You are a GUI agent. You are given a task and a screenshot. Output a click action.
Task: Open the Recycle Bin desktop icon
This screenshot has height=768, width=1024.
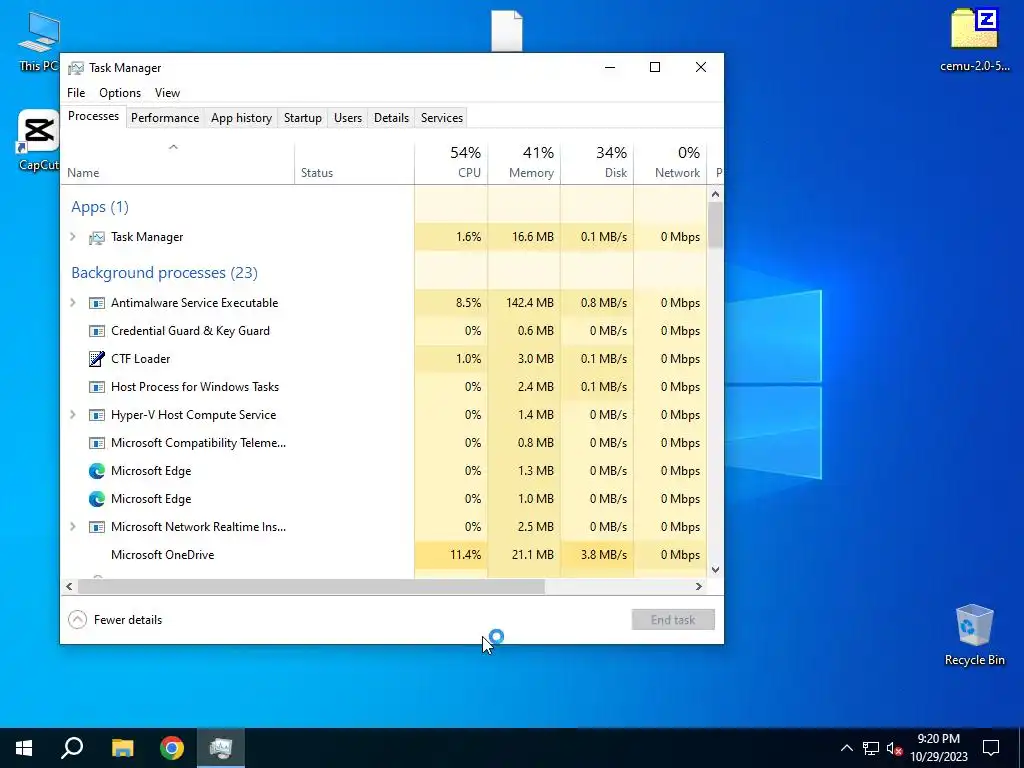(974, 635)
